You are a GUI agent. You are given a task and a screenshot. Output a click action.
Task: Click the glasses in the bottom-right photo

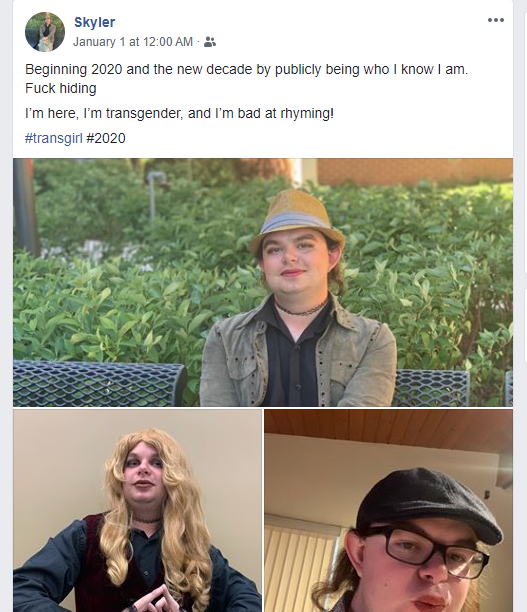[x=427, y=551]
